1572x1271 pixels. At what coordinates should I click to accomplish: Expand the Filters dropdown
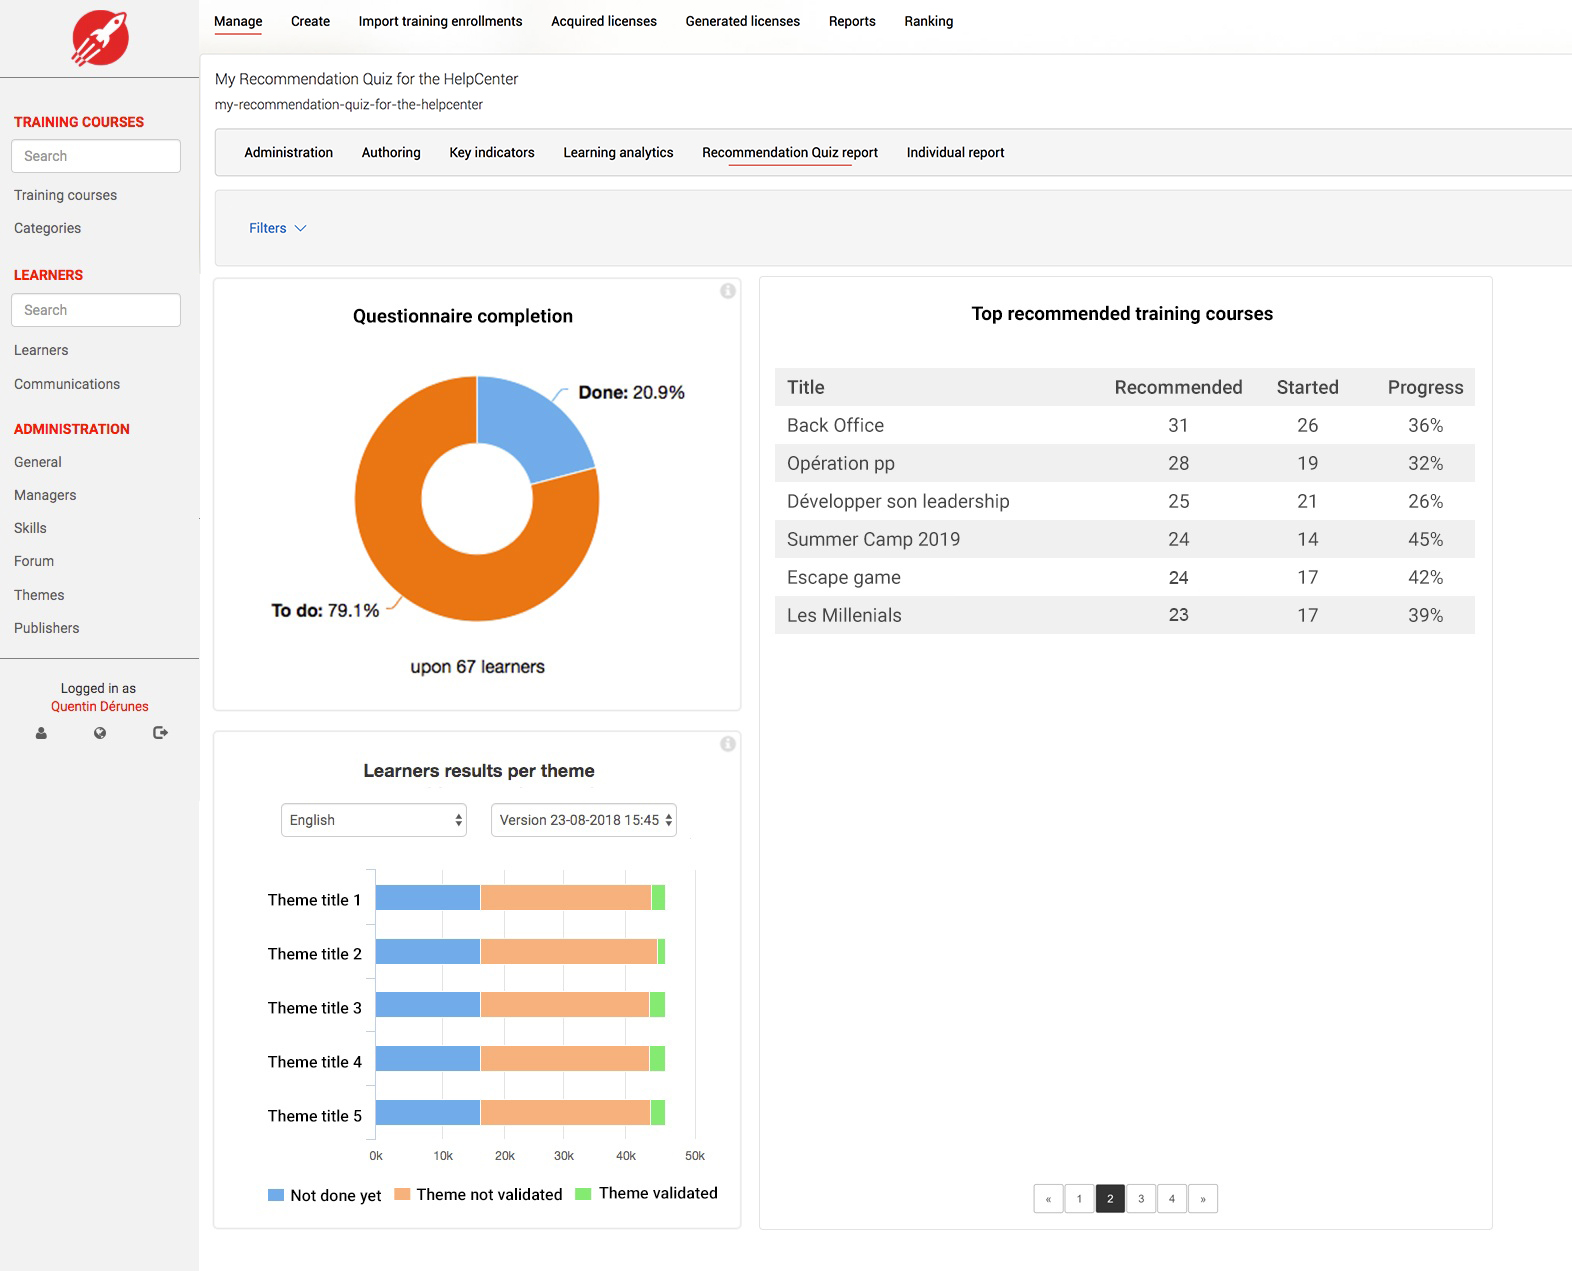point(278,228)
